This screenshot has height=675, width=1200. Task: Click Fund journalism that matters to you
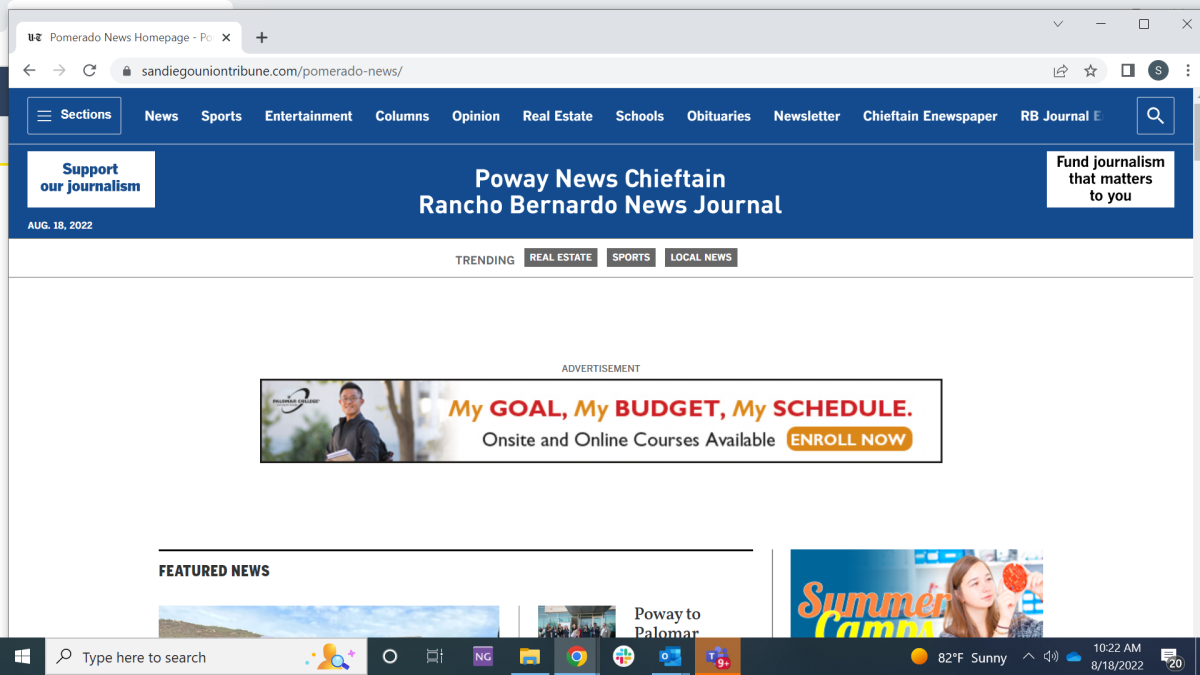tap(1110, 179)
